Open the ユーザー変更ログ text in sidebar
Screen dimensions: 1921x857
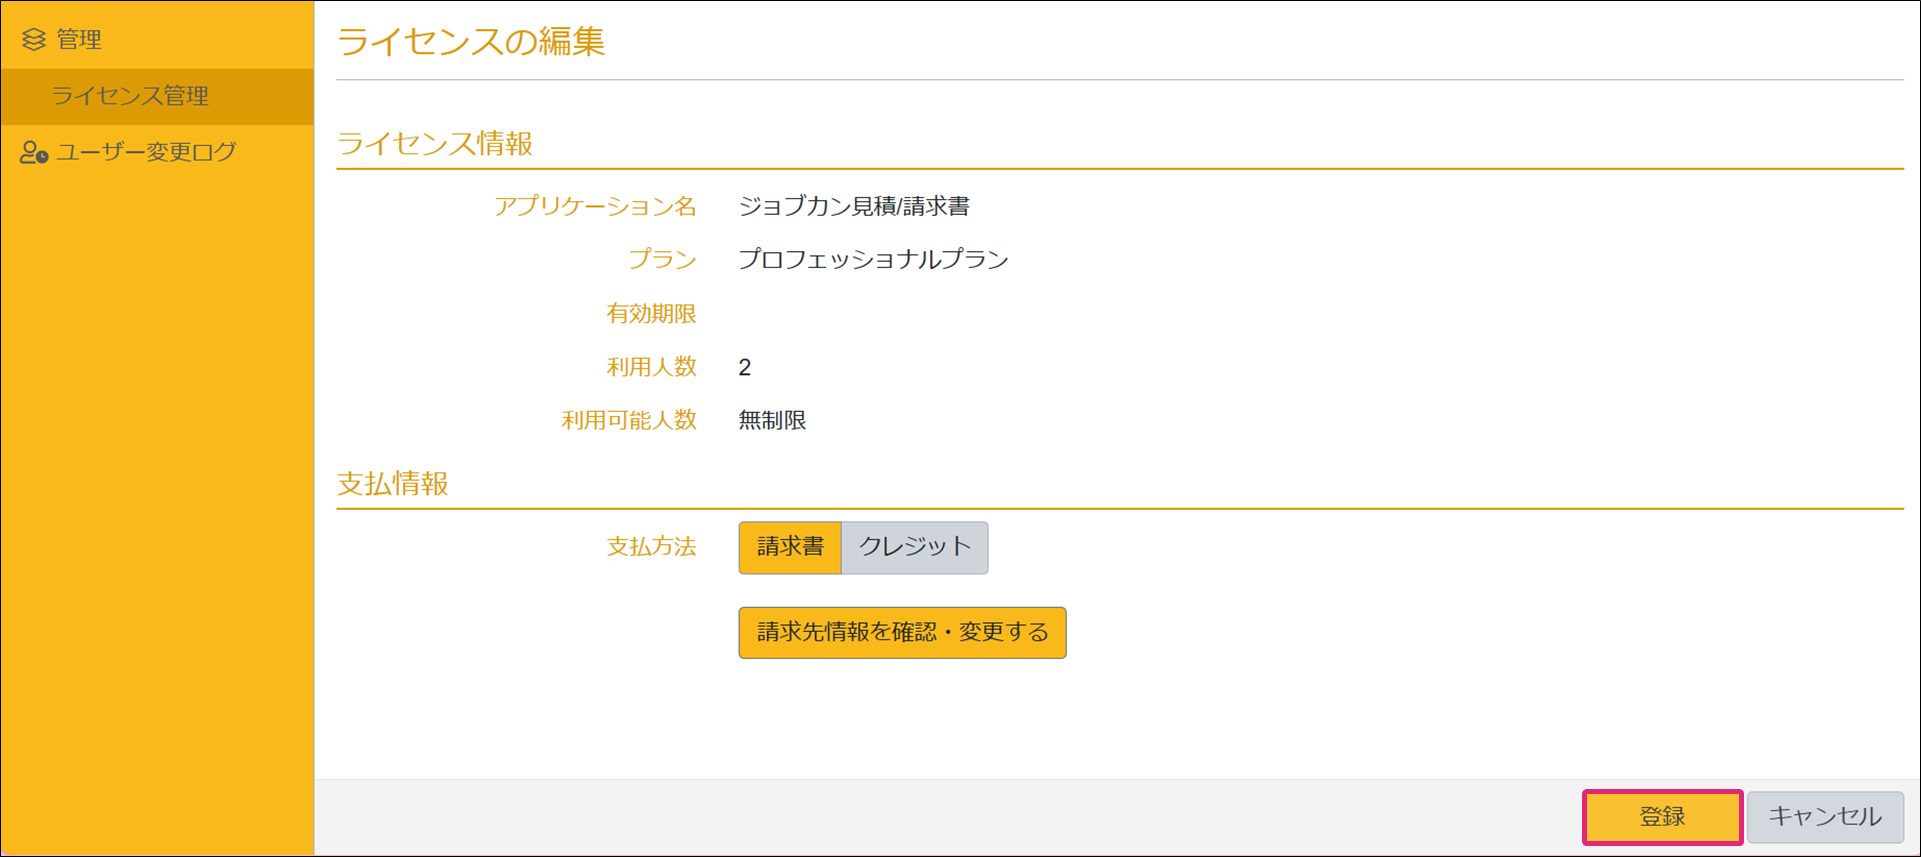(x=146, y=152)
